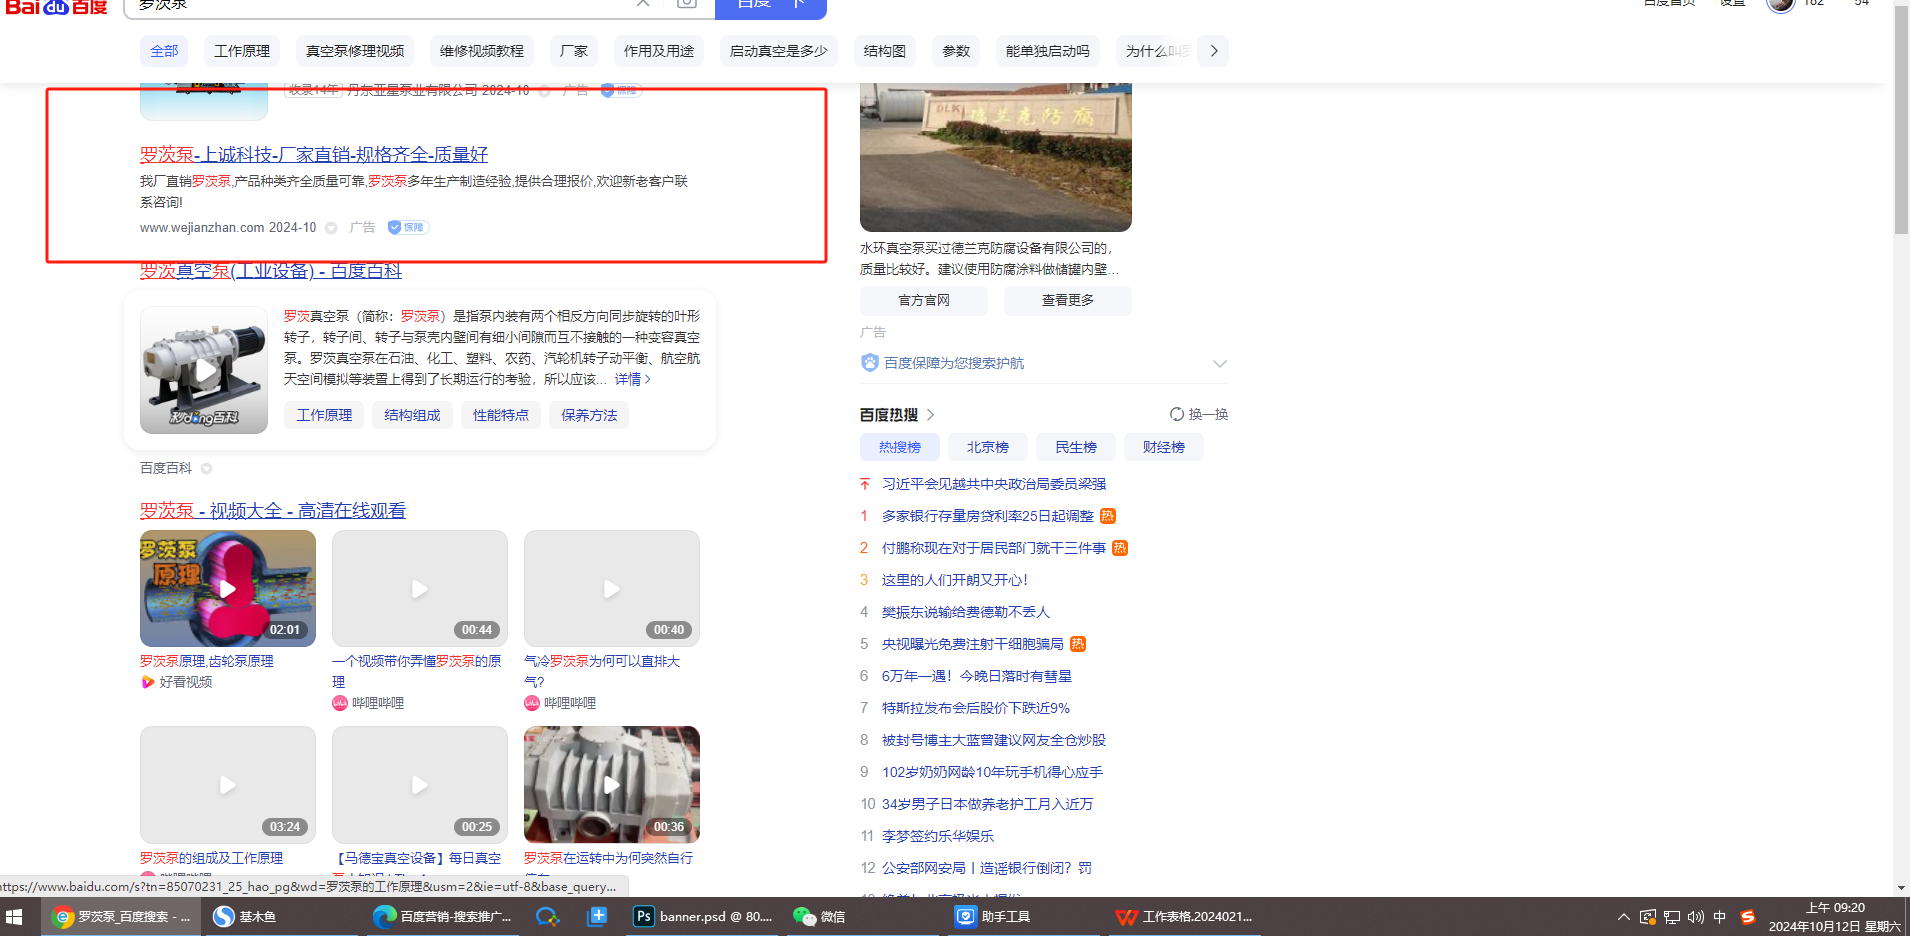Click the 官方官网 button

[x=924, y=300]
